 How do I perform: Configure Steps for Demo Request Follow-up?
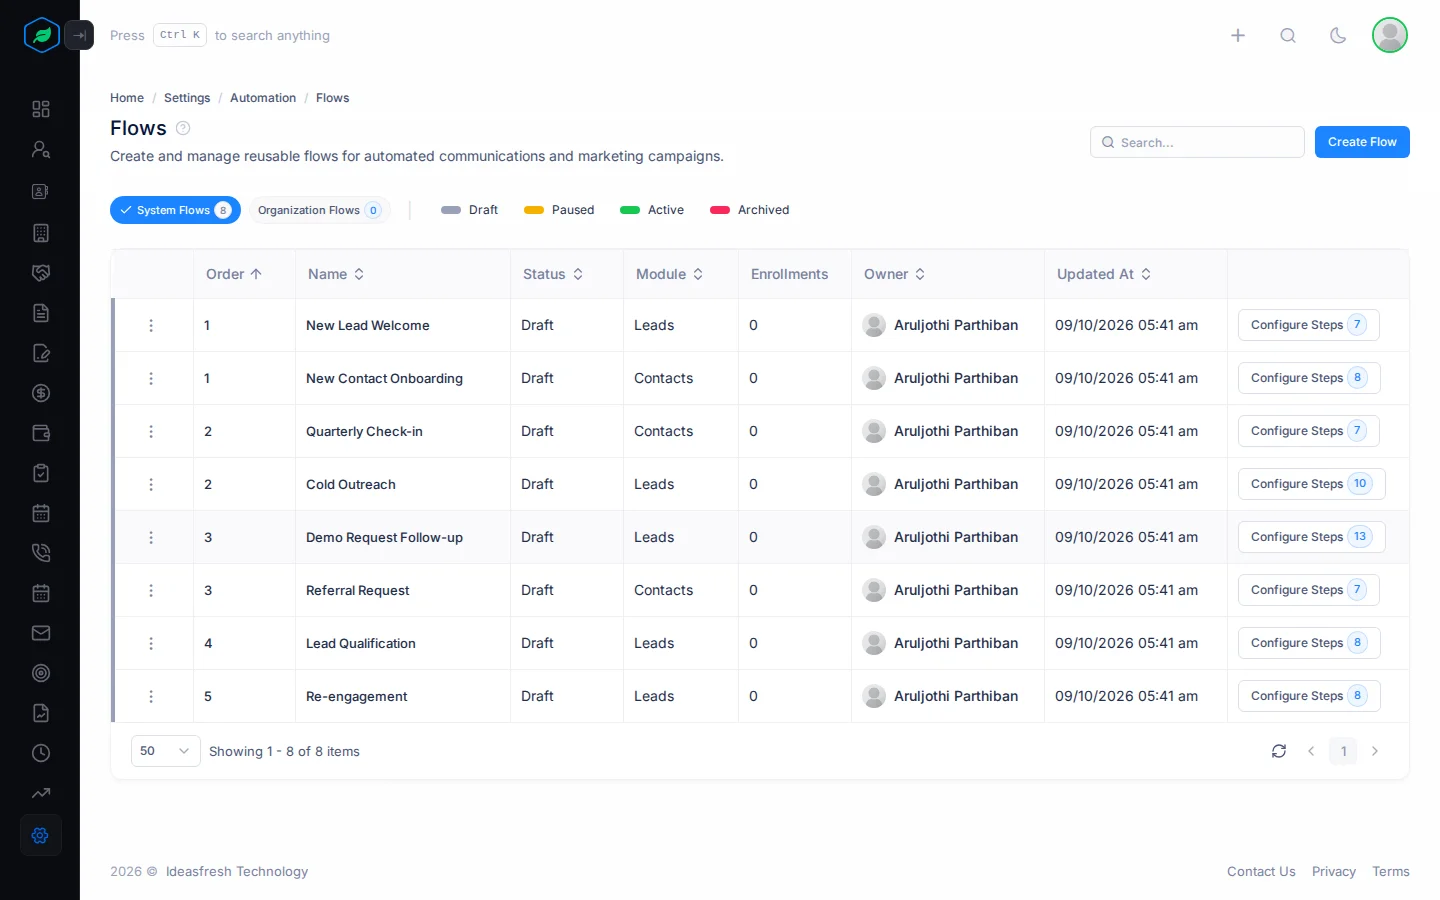point(1311,537)
